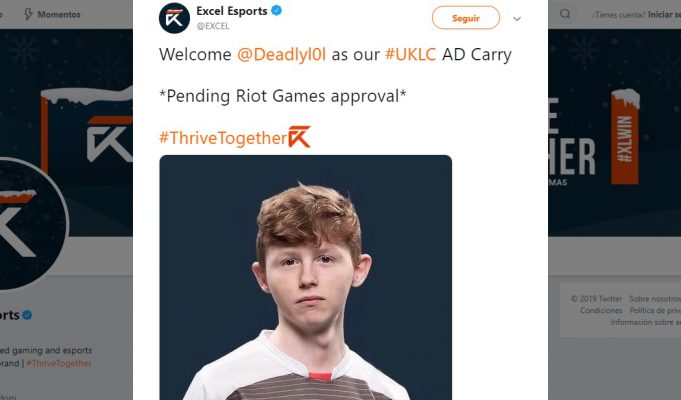Open the Condiciones footer link
This screenshot has width=681, height=400.
601,311
